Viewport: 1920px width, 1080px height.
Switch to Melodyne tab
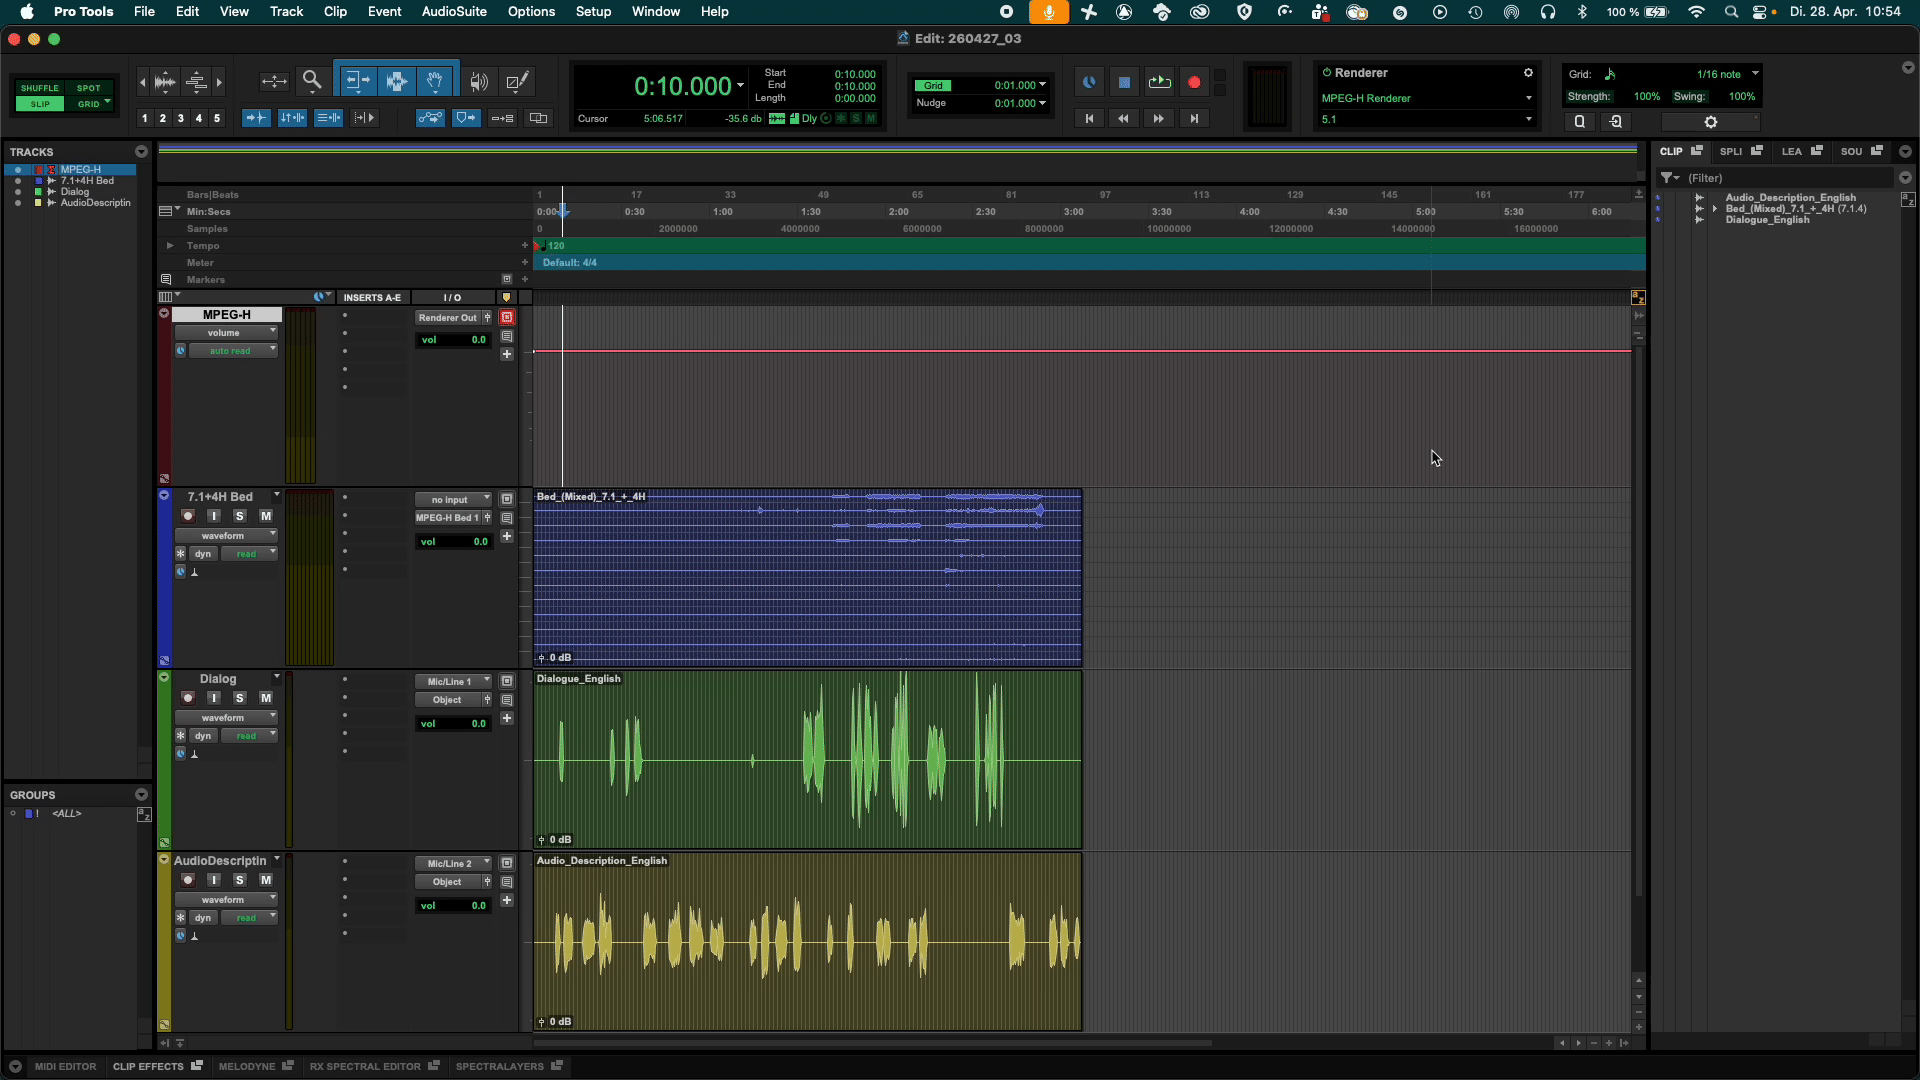click(246, 1066)
